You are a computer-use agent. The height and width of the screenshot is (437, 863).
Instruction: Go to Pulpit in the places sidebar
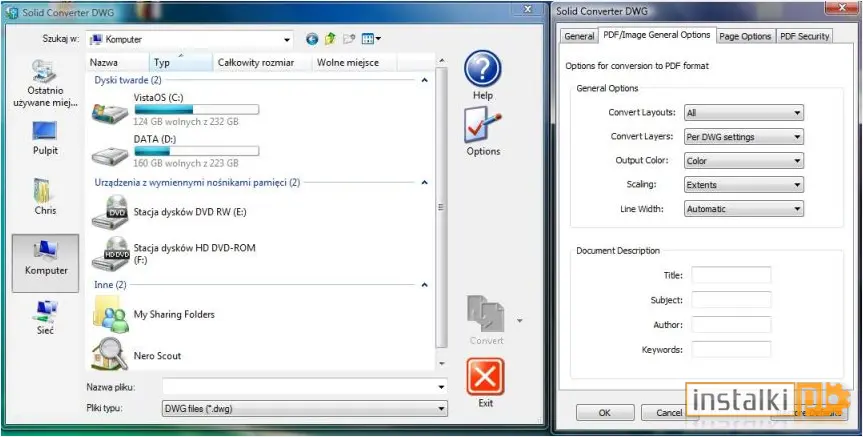pyautogui.click(x=45, y=137)
